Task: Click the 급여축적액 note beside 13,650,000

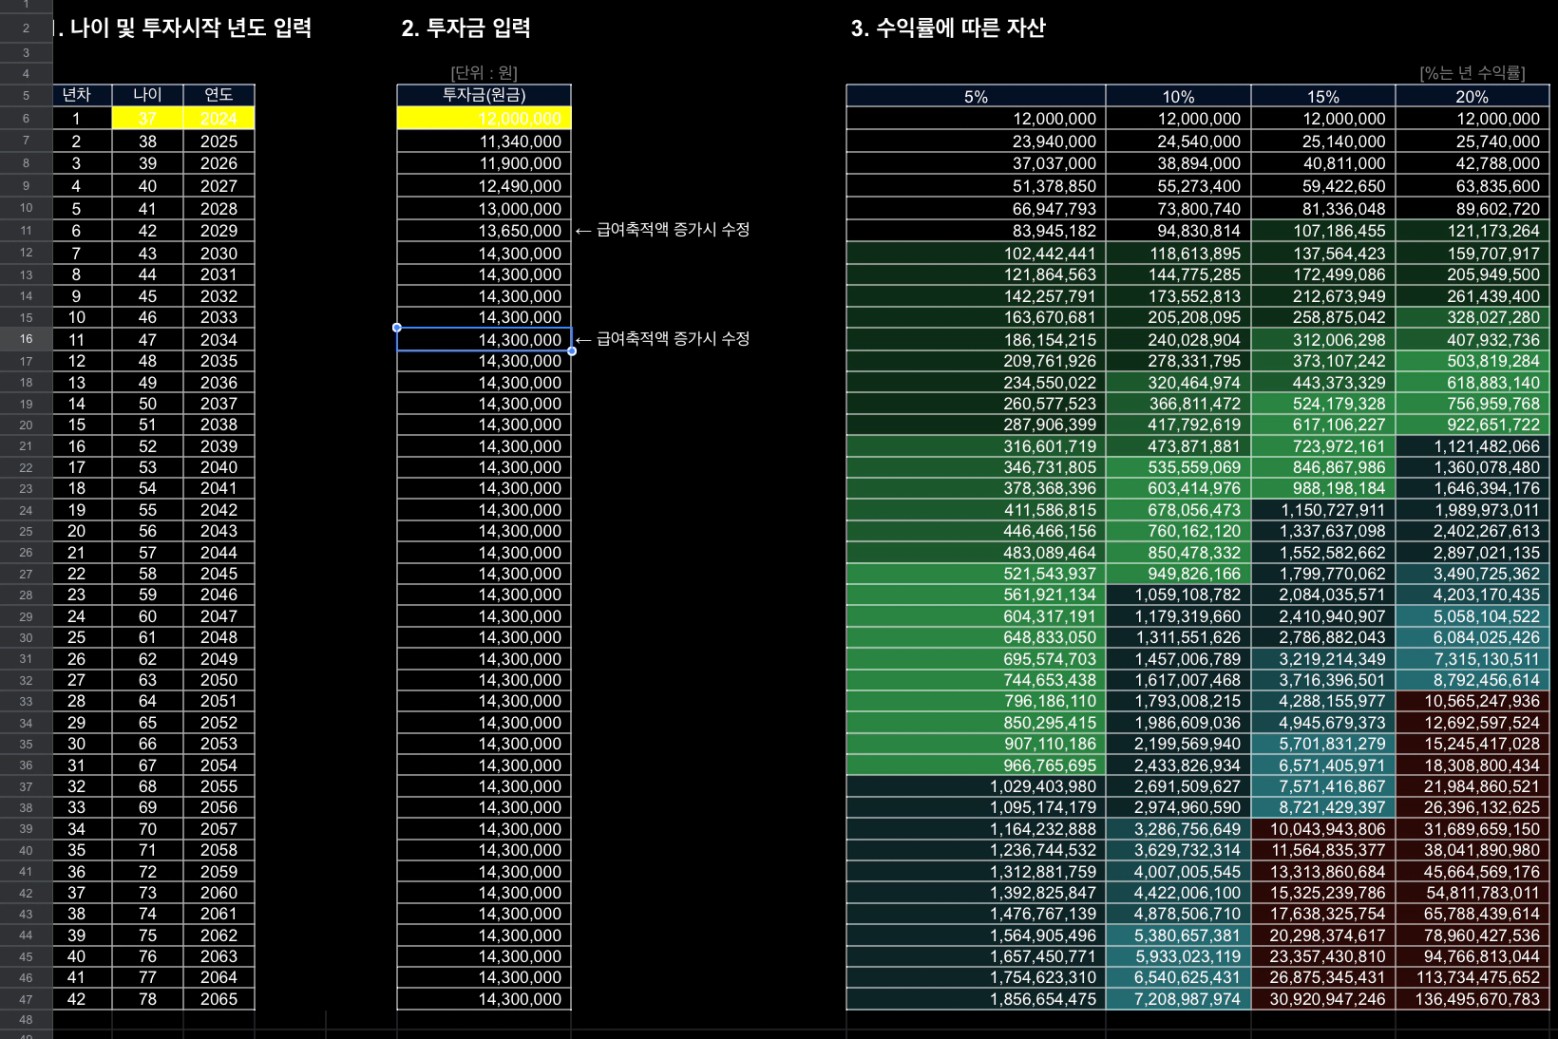Action: coord(672,230)
